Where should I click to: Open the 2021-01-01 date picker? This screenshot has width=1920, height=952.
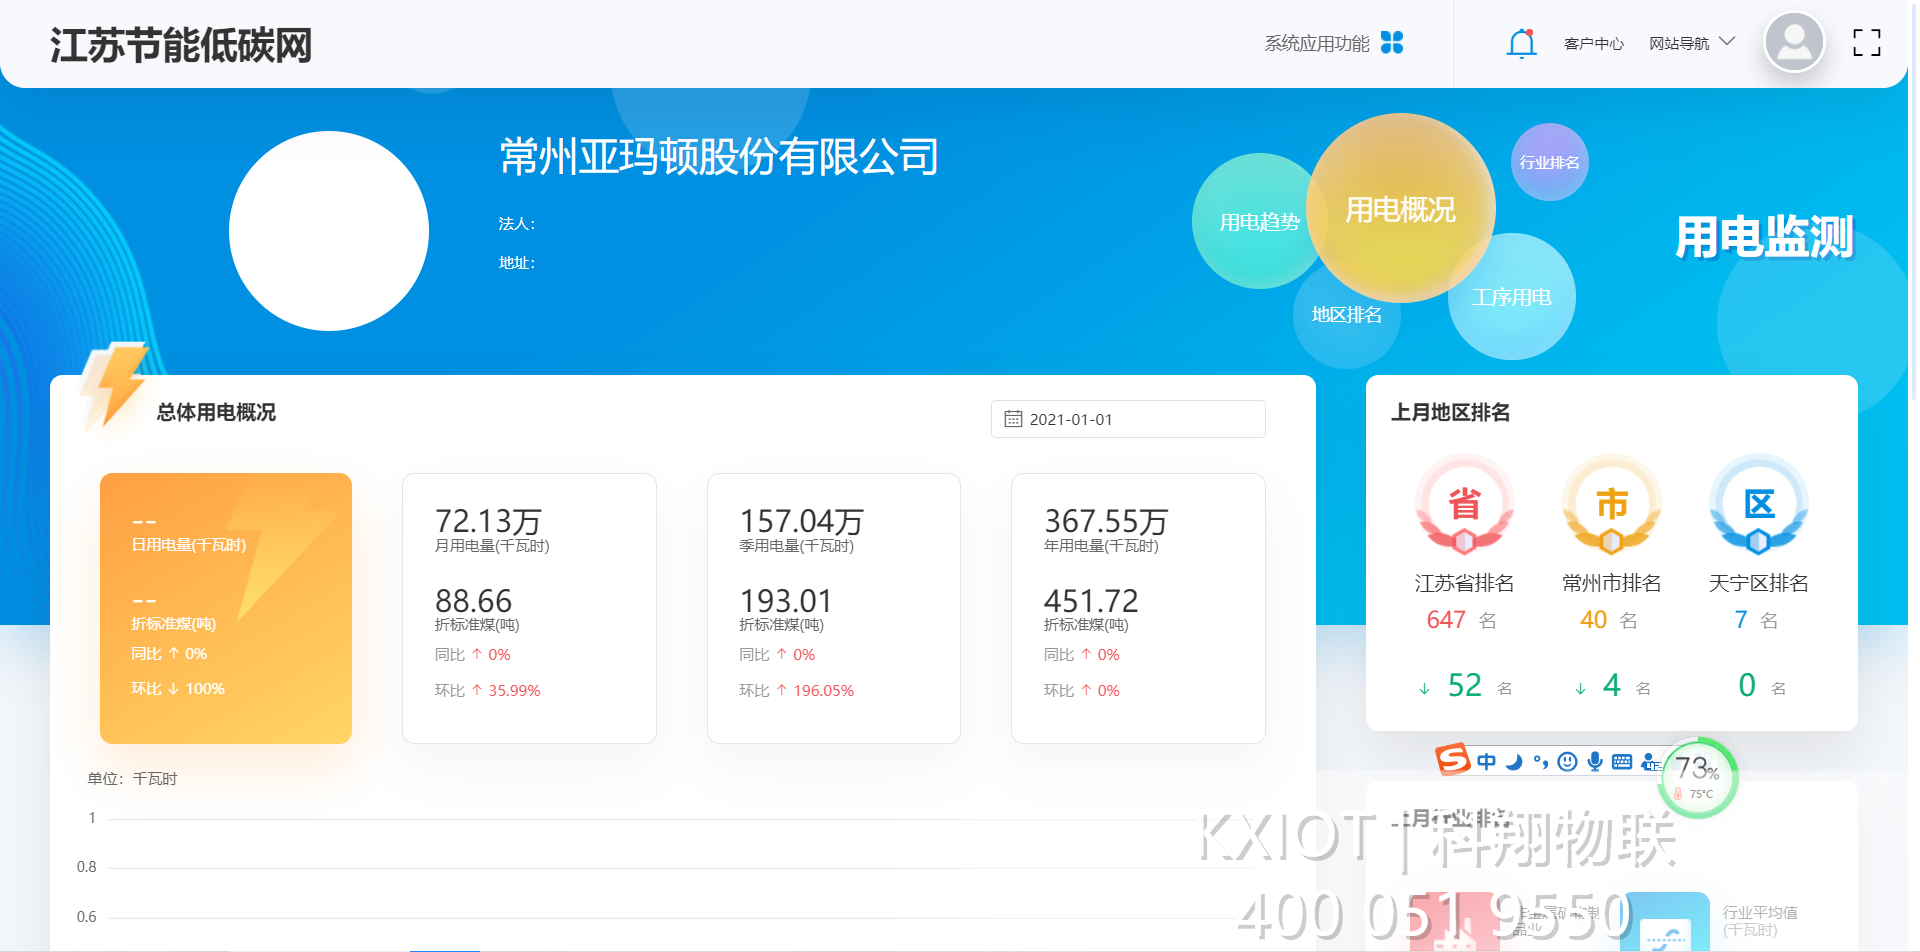[x=1128, y=419]
